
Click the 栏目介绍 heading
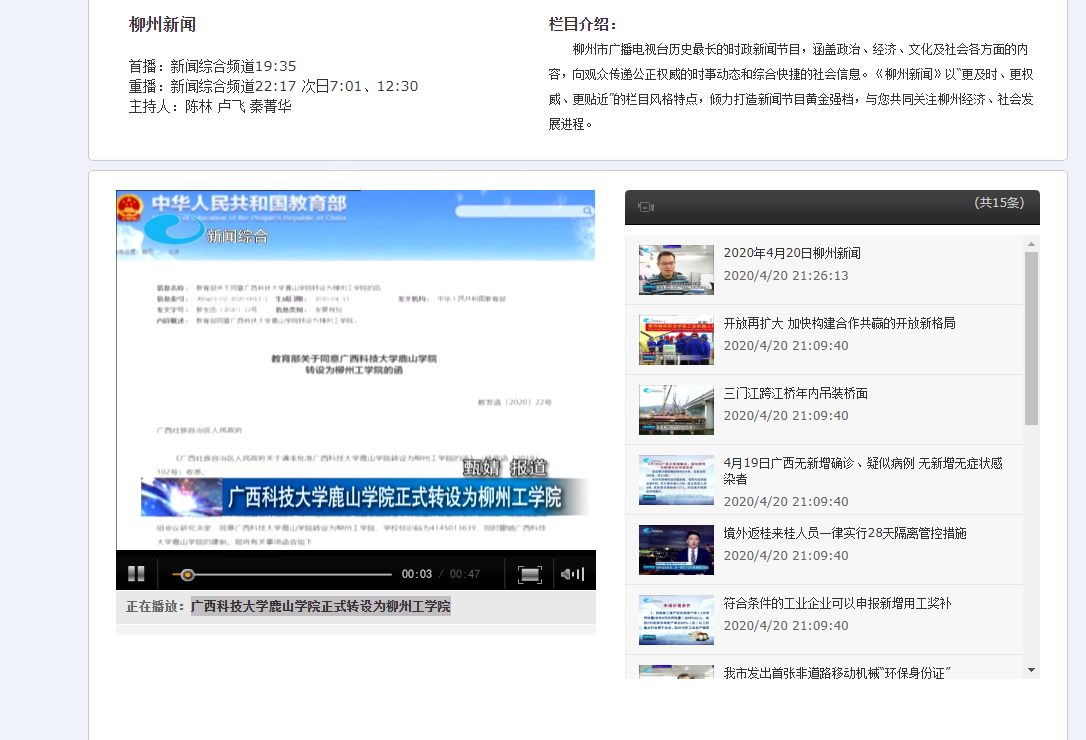pyautogui.click(x=582, y=24)
